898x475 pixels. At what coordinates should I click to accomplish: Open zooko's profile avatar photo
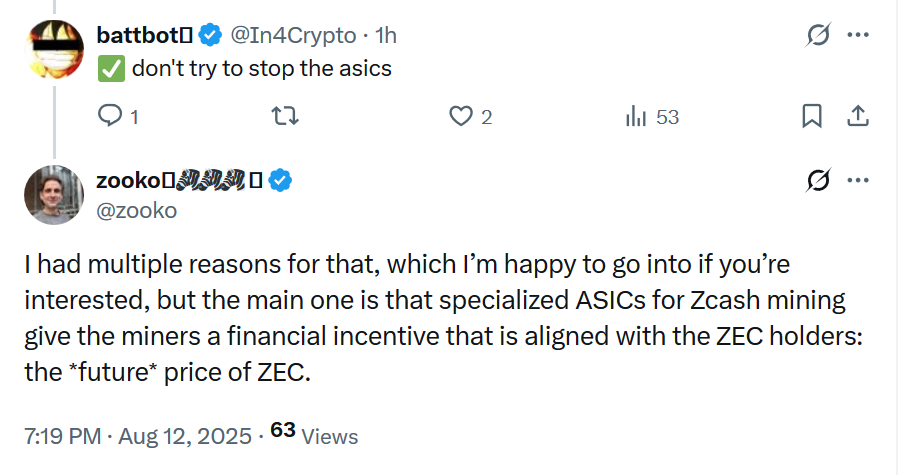[54, 195]
